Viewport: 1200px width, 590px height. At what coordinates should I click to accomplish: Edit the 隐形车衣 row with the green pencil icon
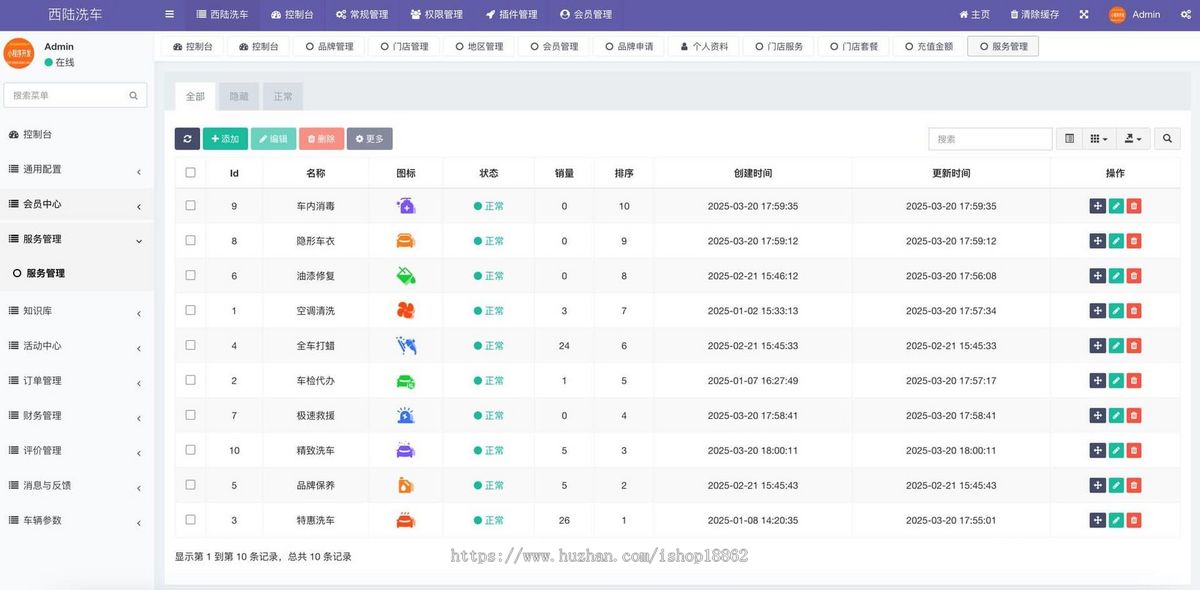pos(1116,241)
